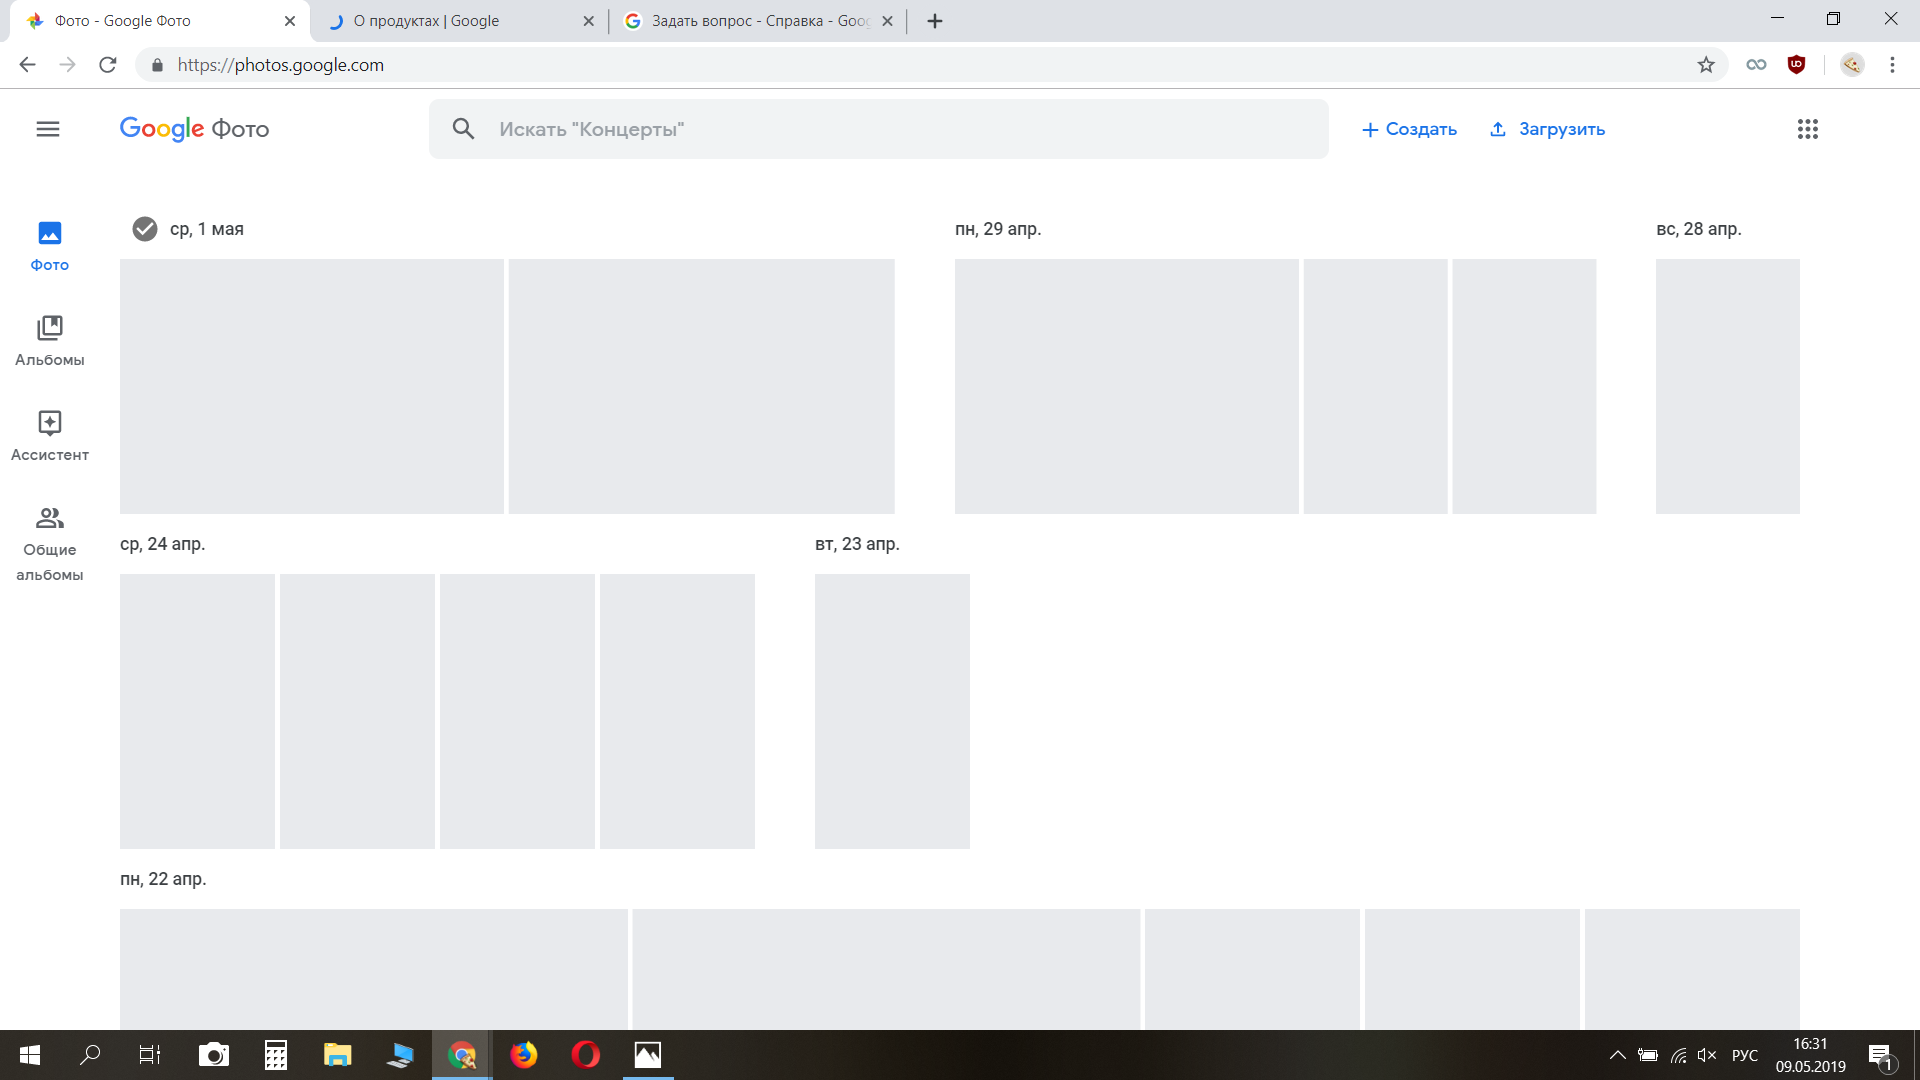Open the first photo from ср, 24 апр.

(197, 711)
